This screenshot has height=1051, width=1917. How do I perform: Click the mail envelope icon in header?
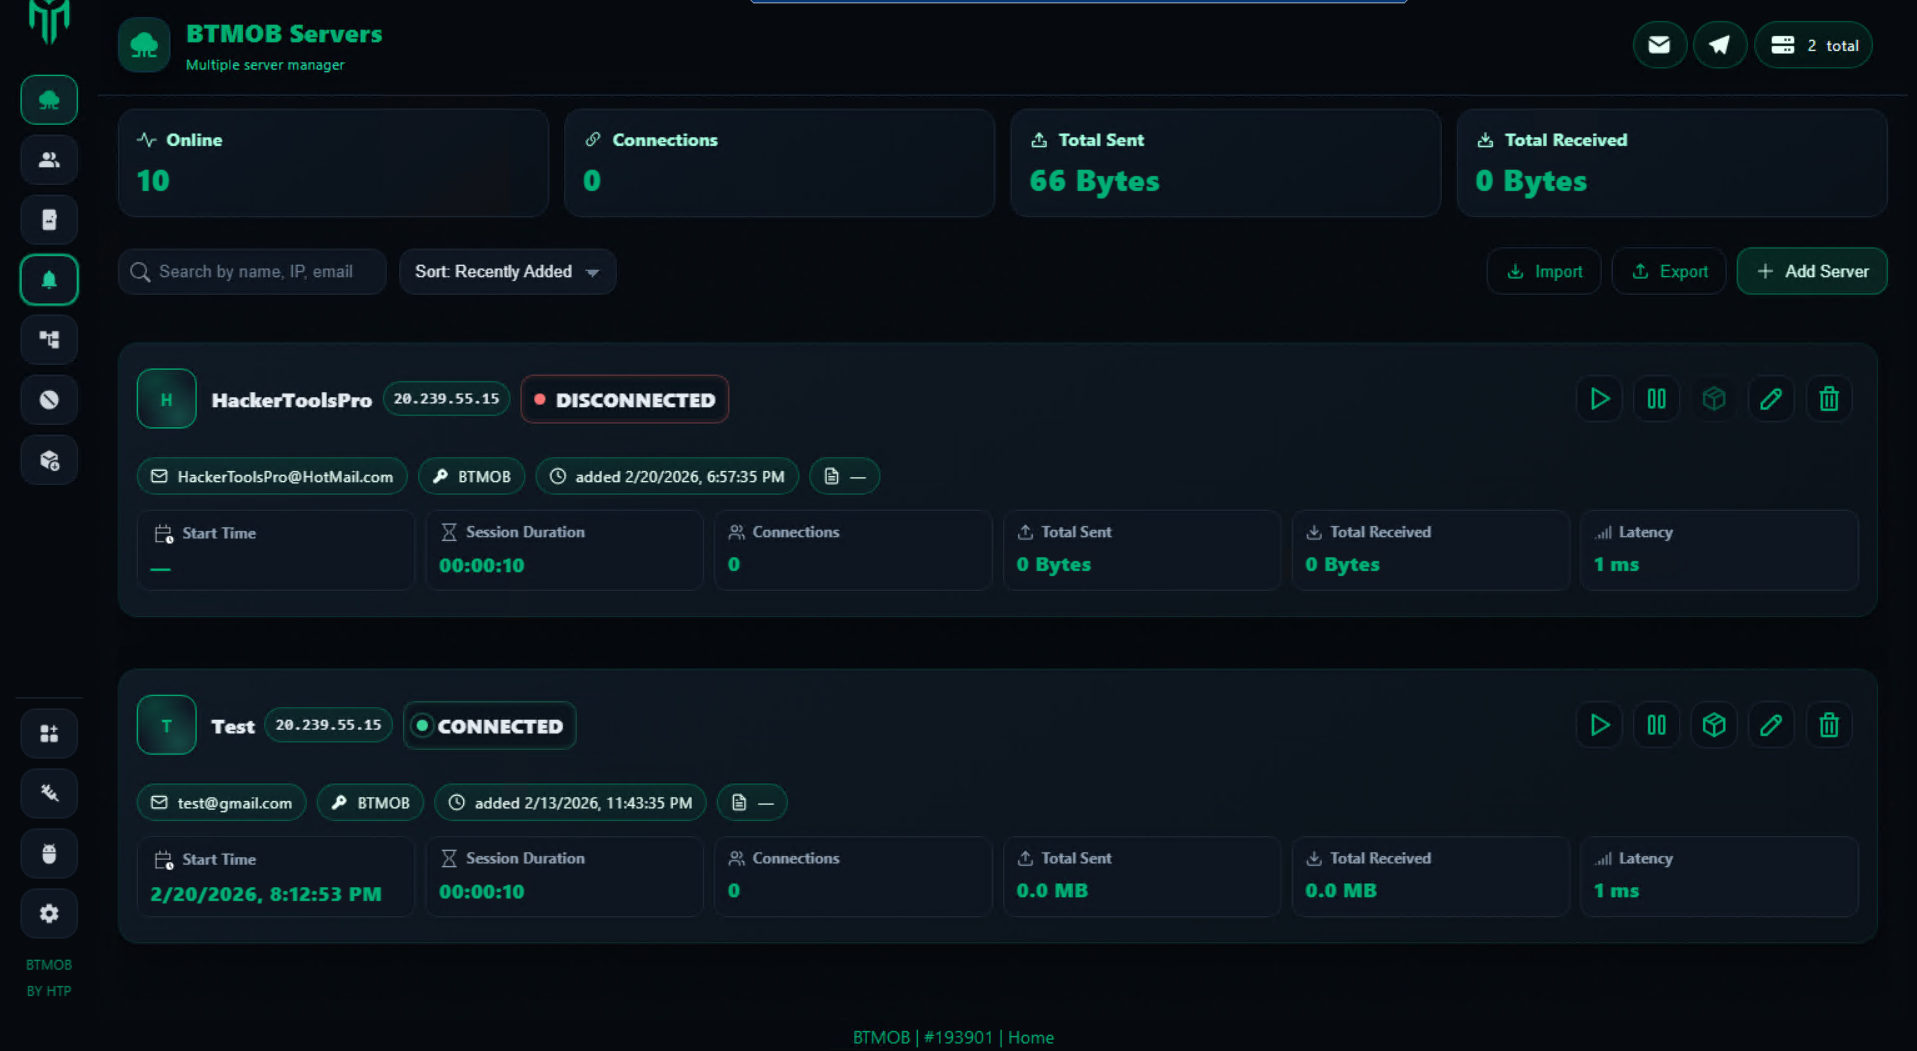point(1659,45)
